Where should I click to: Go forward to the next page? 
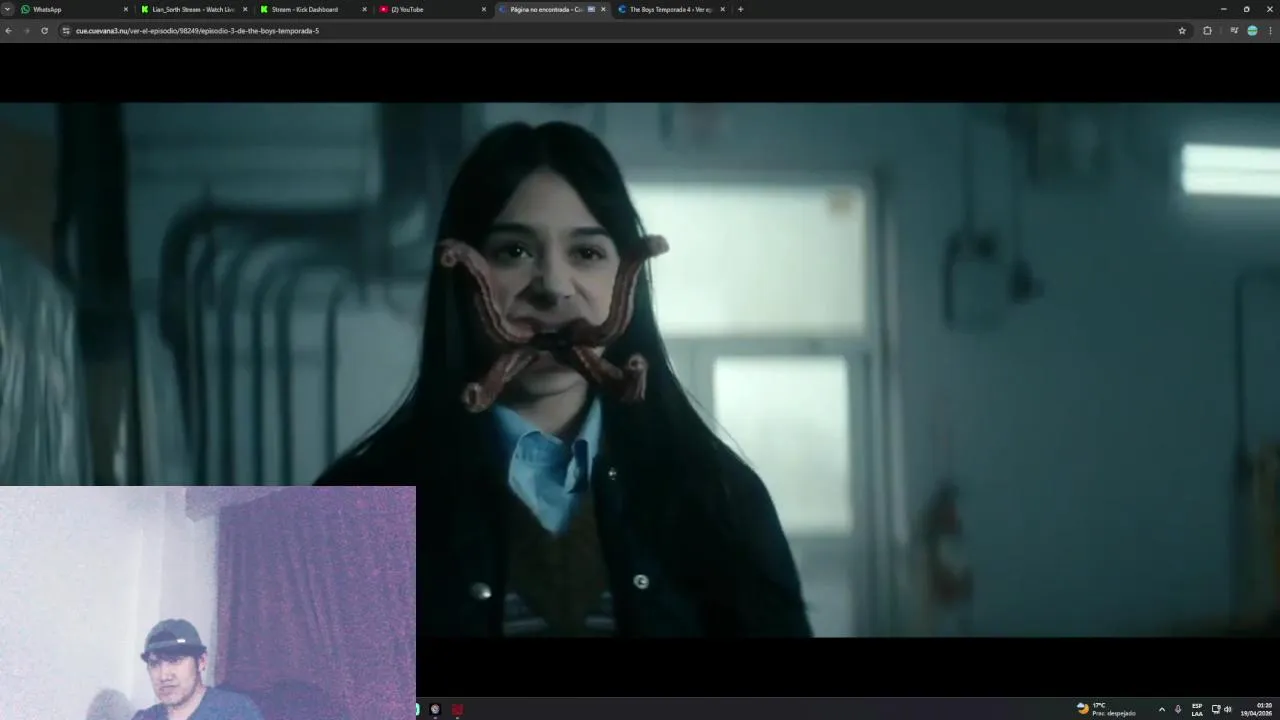pos(26,31)
